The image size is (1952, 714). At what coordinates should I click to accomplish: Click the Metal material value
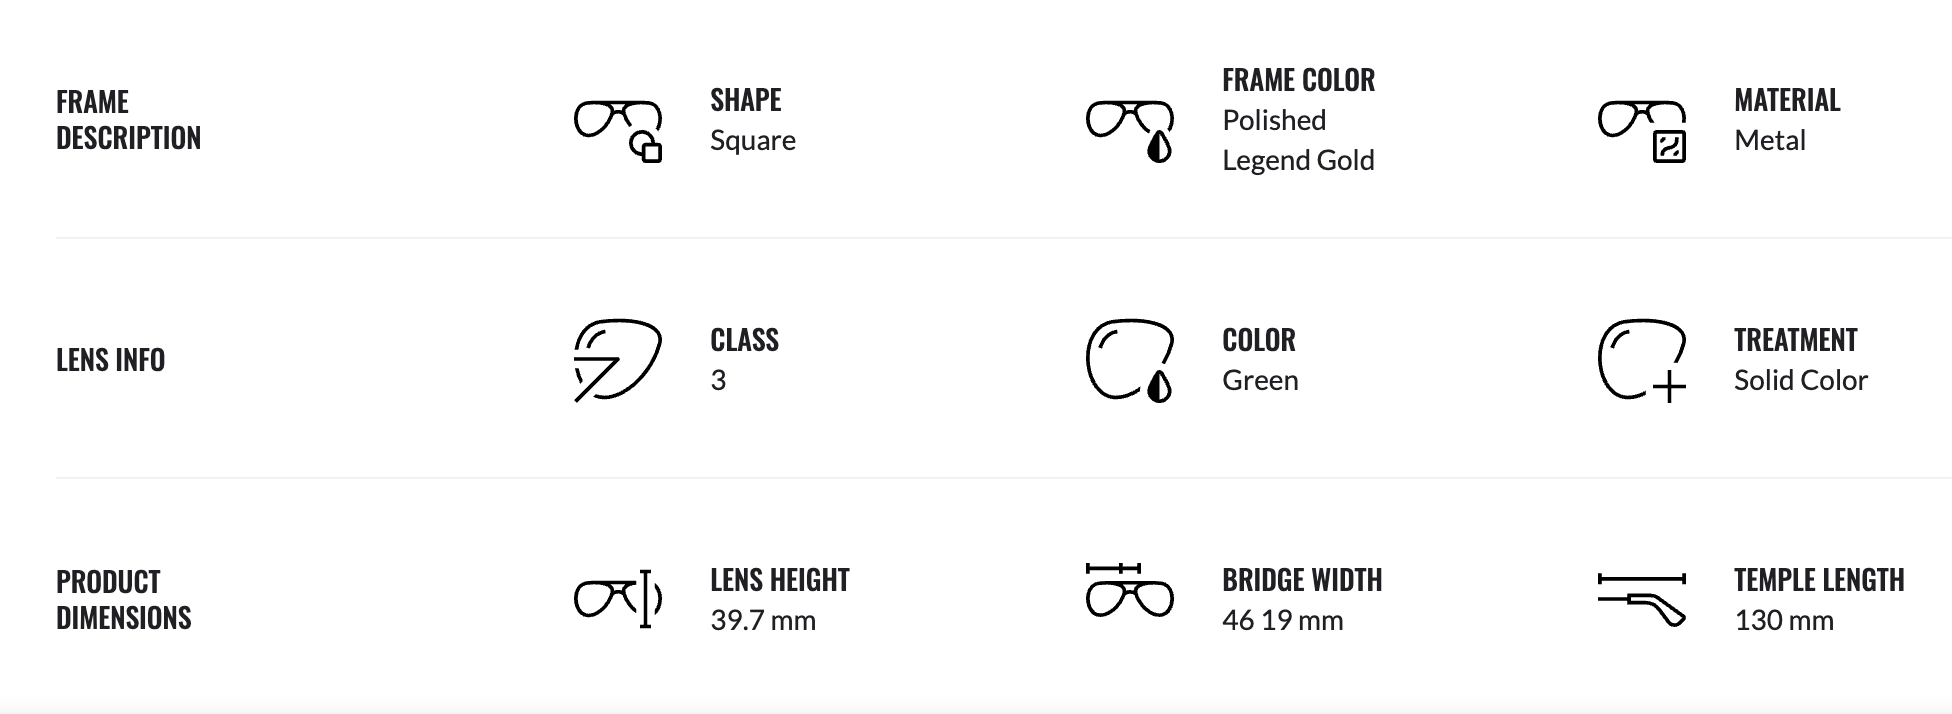click(x=1769, y=141)
